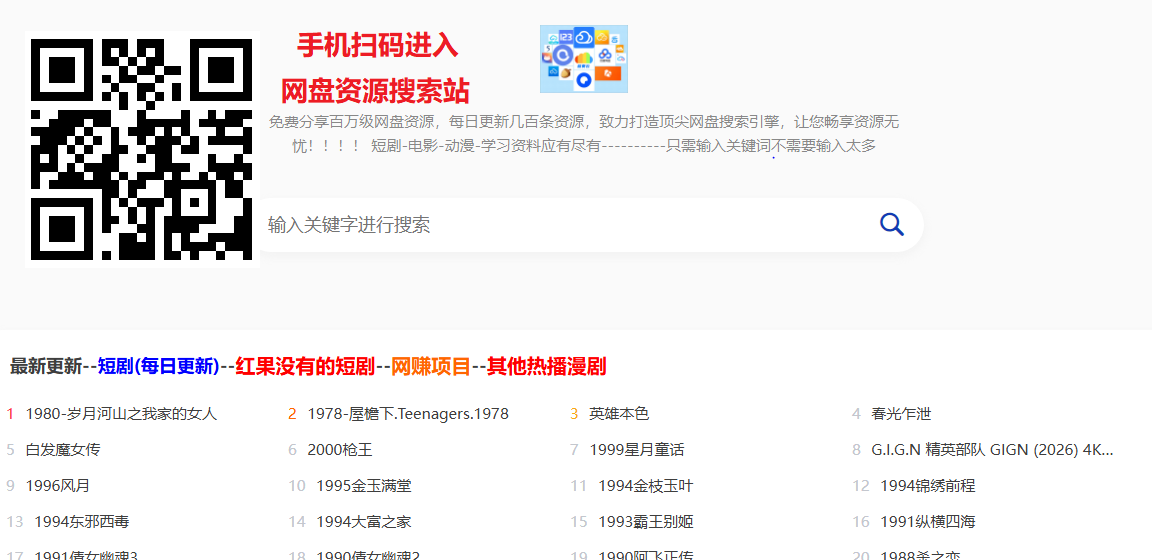Open the 网赚项目 category link

click(431, 366)
